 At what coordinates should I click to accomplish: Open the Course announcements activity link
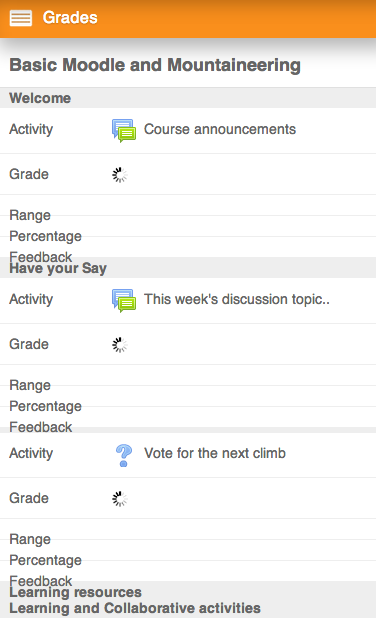pyautogui.click(x=220, y=129)
